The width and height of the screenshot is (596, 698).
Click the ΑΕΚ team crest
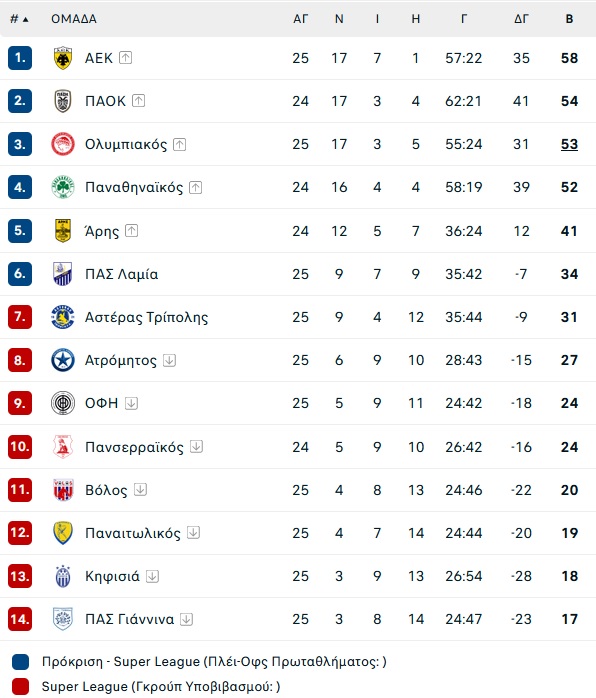(63, 58)
